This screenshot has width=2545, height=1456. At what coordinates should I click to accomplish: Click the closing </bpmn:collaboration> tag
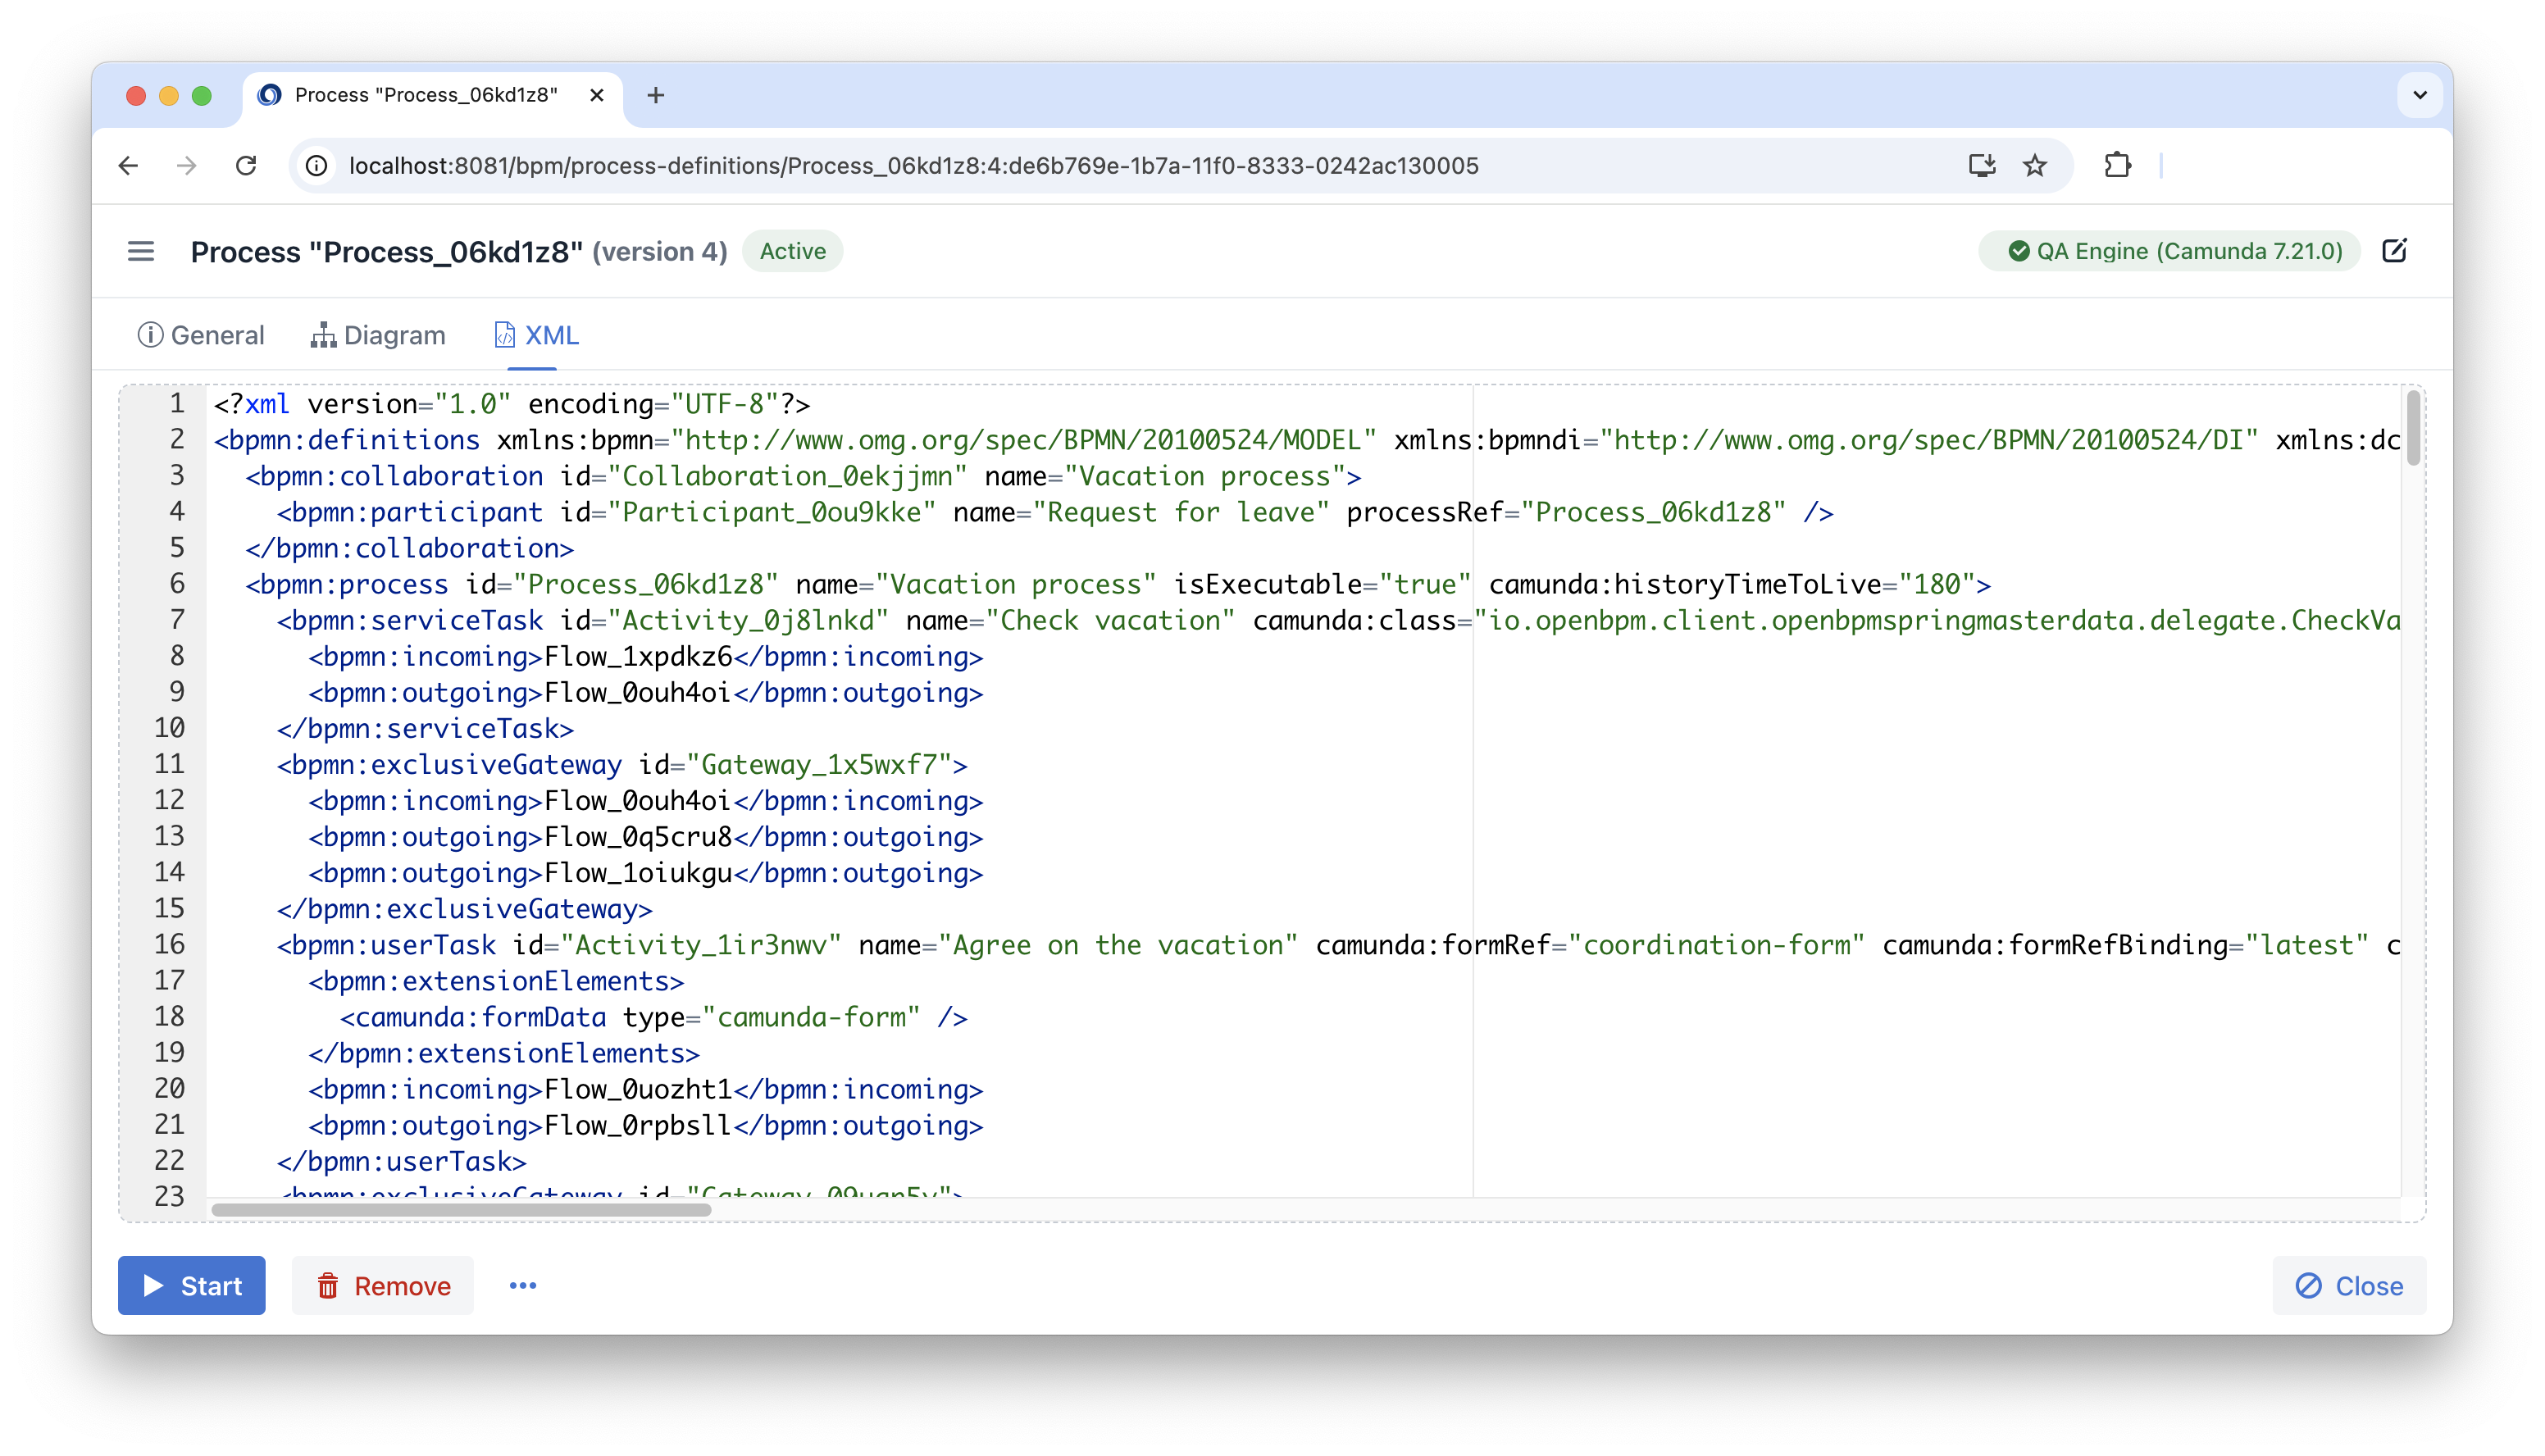[410, 548]
